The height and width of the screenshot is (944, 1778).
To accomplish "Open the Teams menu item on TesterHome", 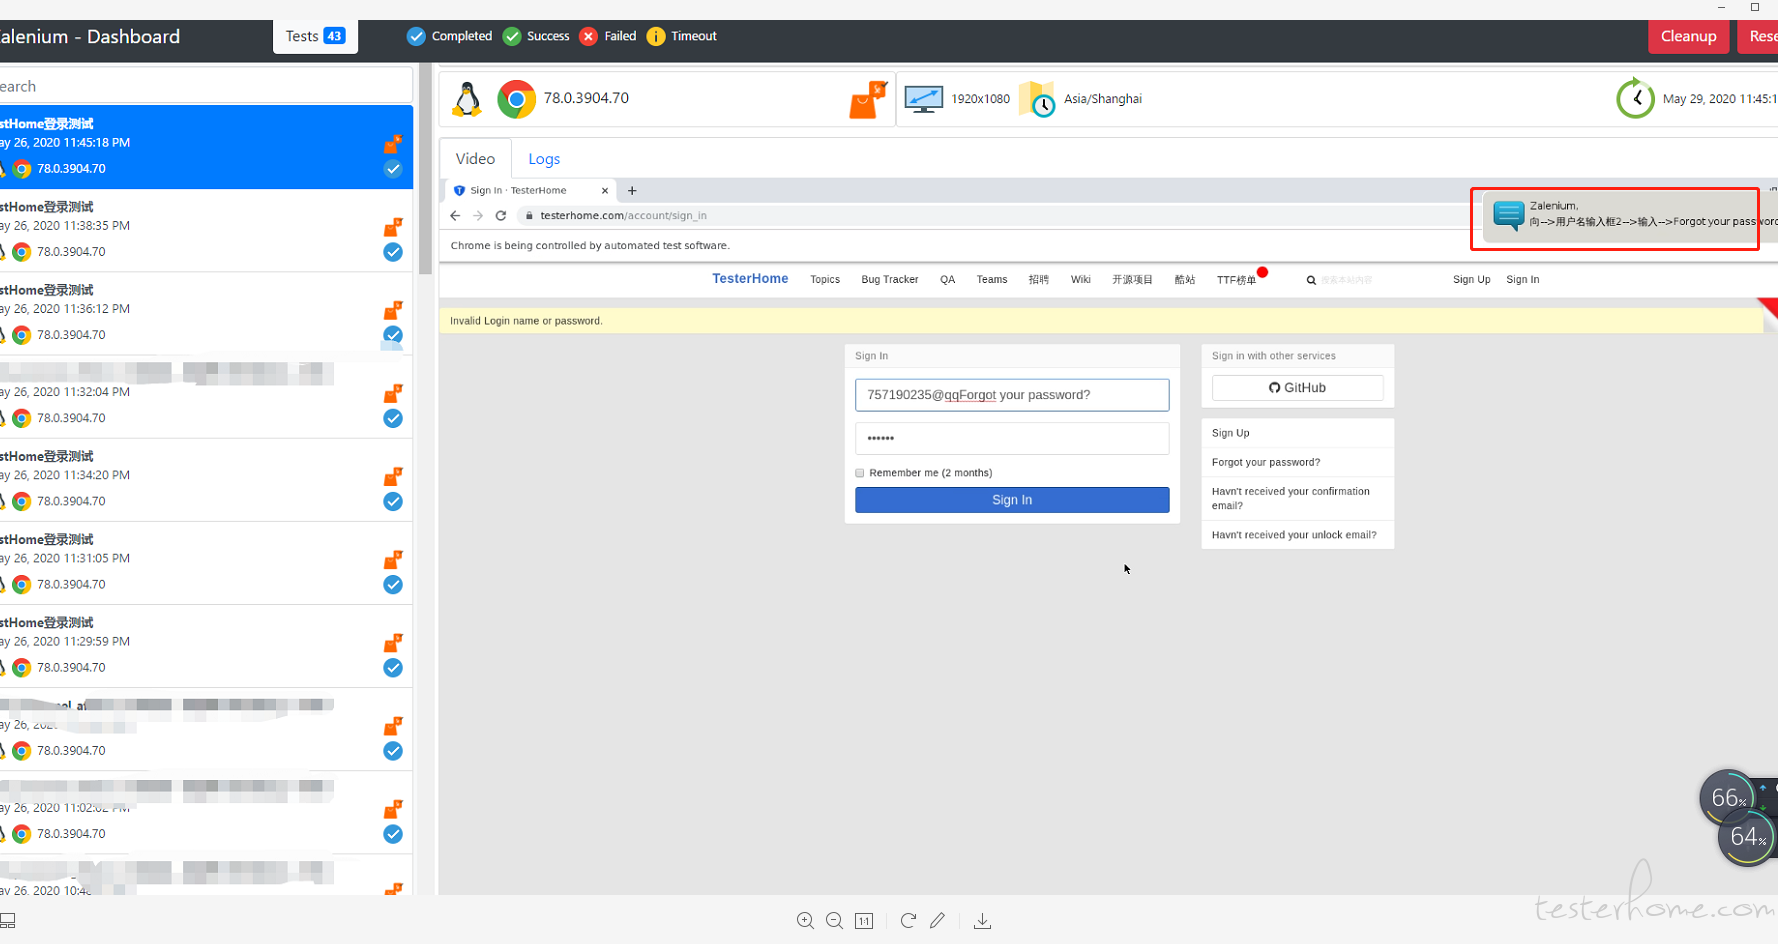I will [992, 280].
